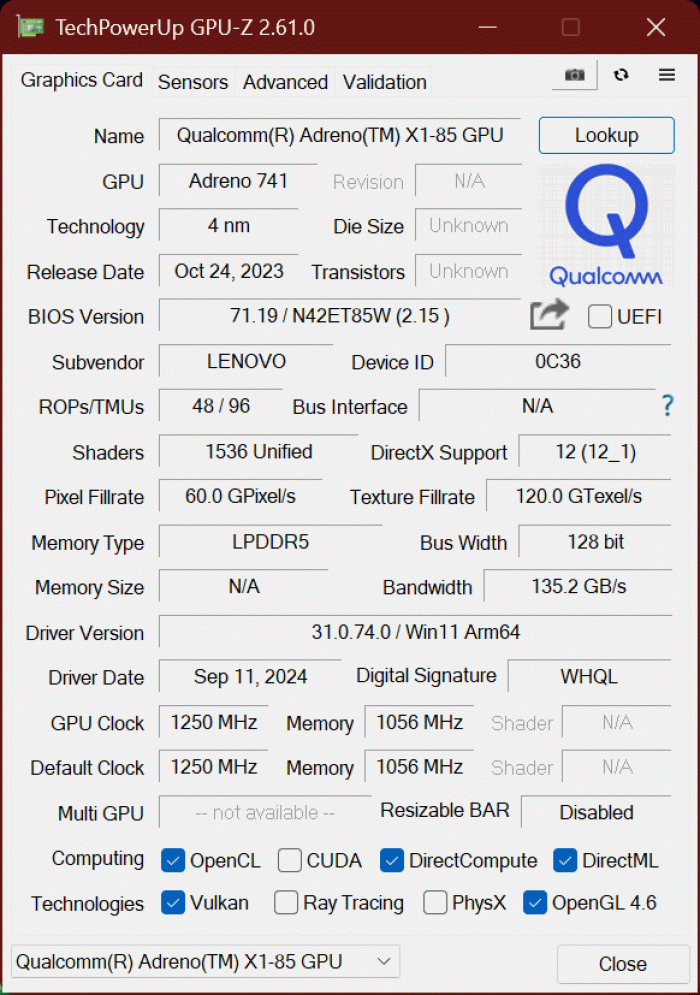
Task: Click the Lookup button
Action: pyautogui.click(x=607, y=135)
